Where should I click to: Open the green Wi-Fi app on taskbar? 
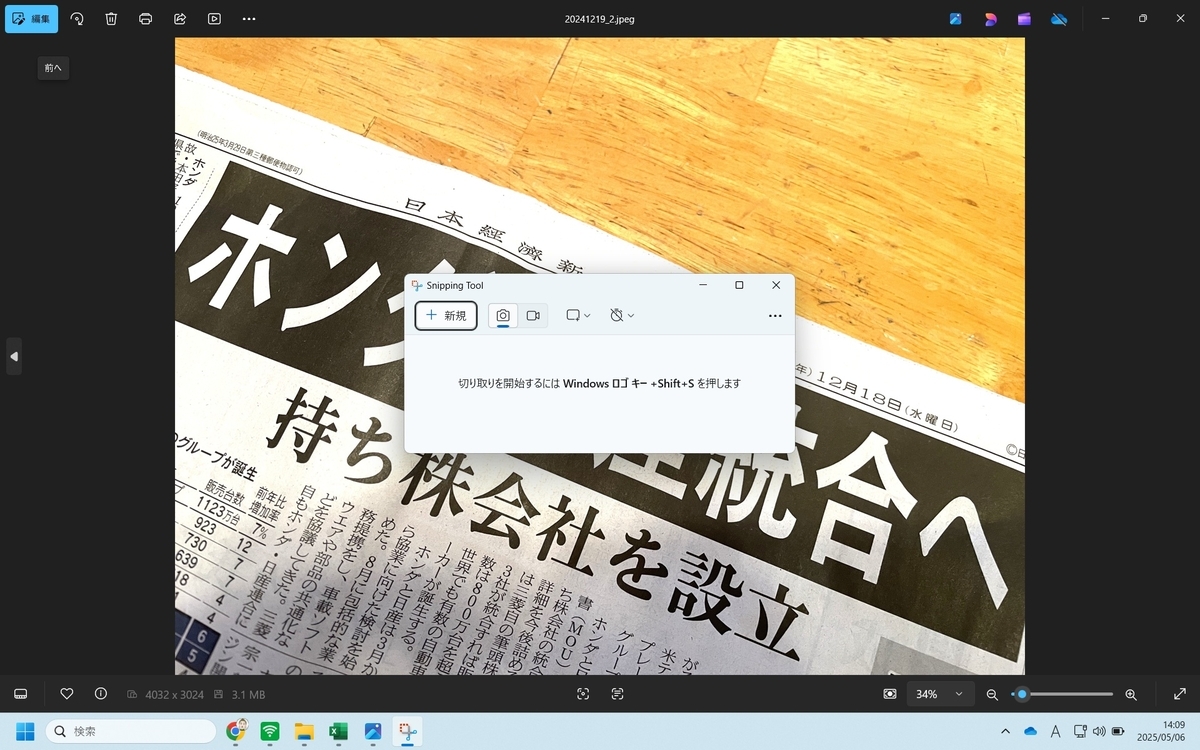[270, 731]
